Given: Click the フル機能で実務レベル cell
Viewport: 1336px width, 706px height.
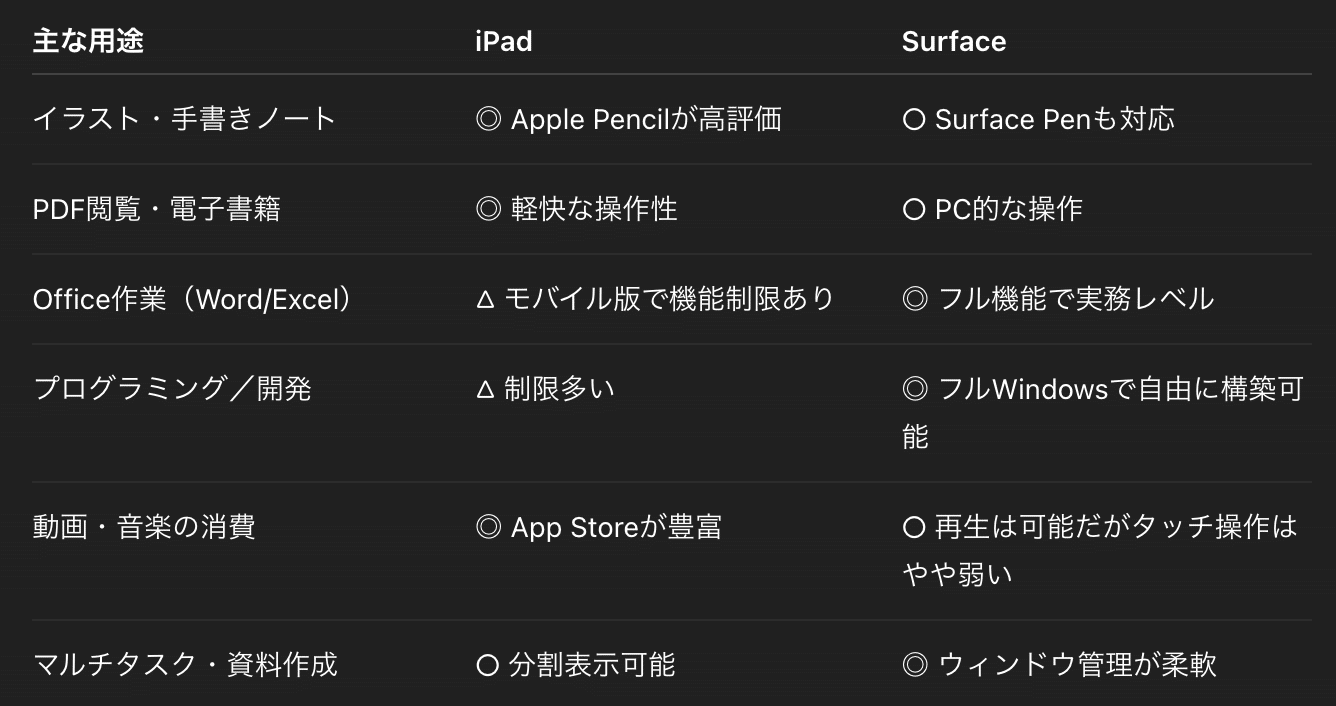Looking at the screenshot, I should click(x=1058, y=299).
